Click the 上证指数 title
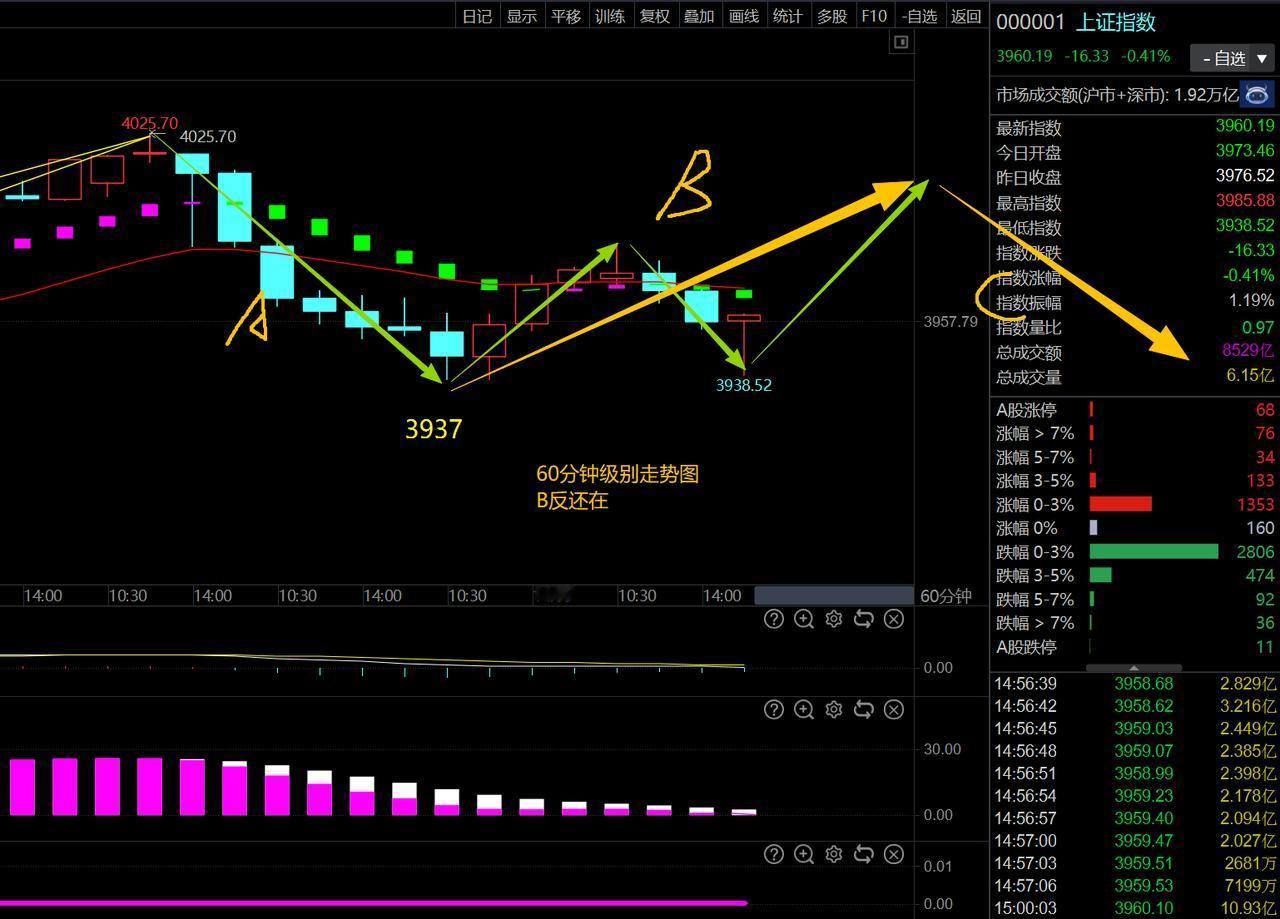The height and width of the screenshot is (919, 1280). (x=1115, y=22)
